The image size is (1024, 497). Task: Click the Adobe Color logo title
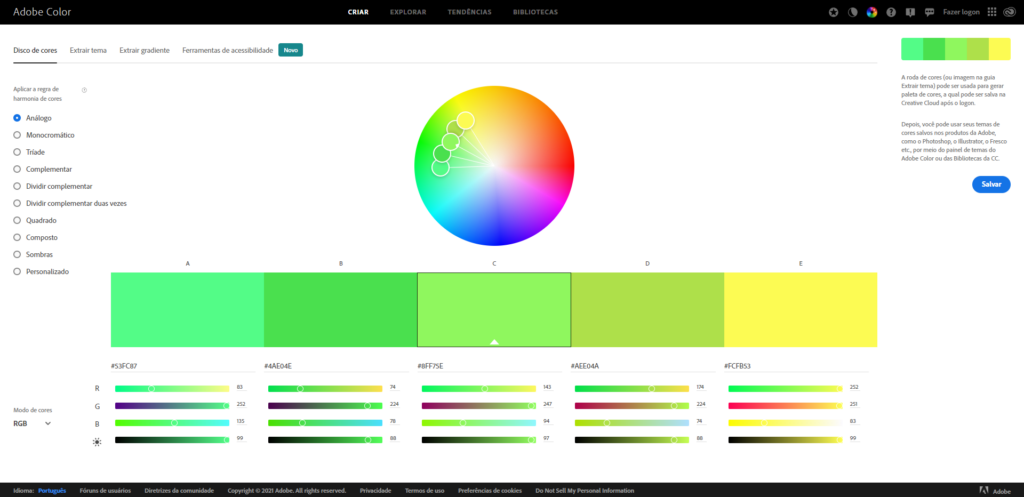[42, 12]
